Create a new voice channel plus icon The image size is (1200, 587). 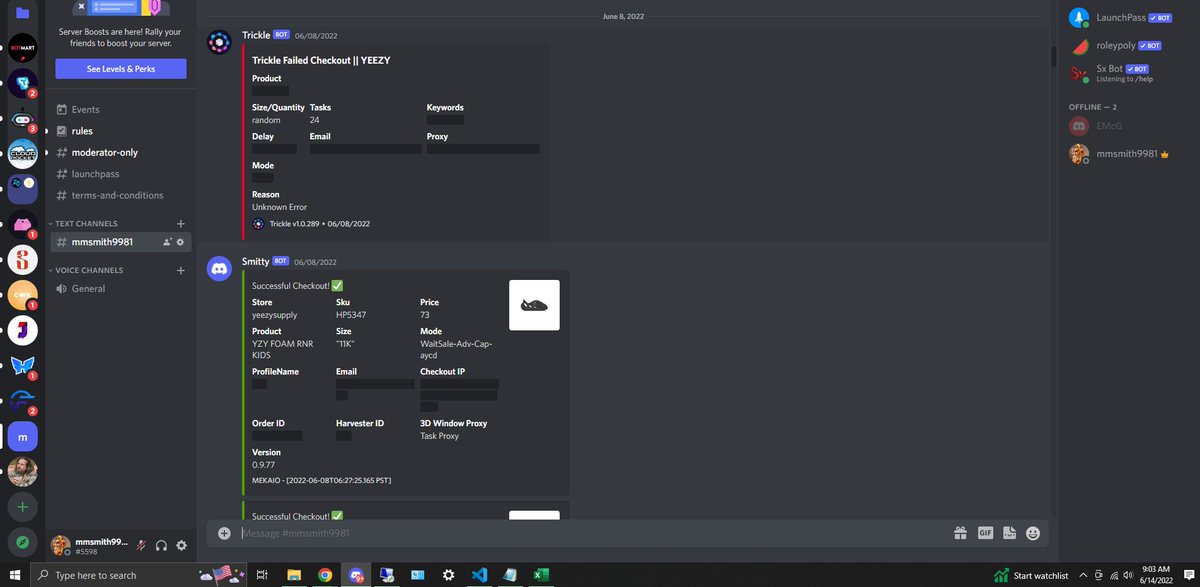(x=181, y=270)
